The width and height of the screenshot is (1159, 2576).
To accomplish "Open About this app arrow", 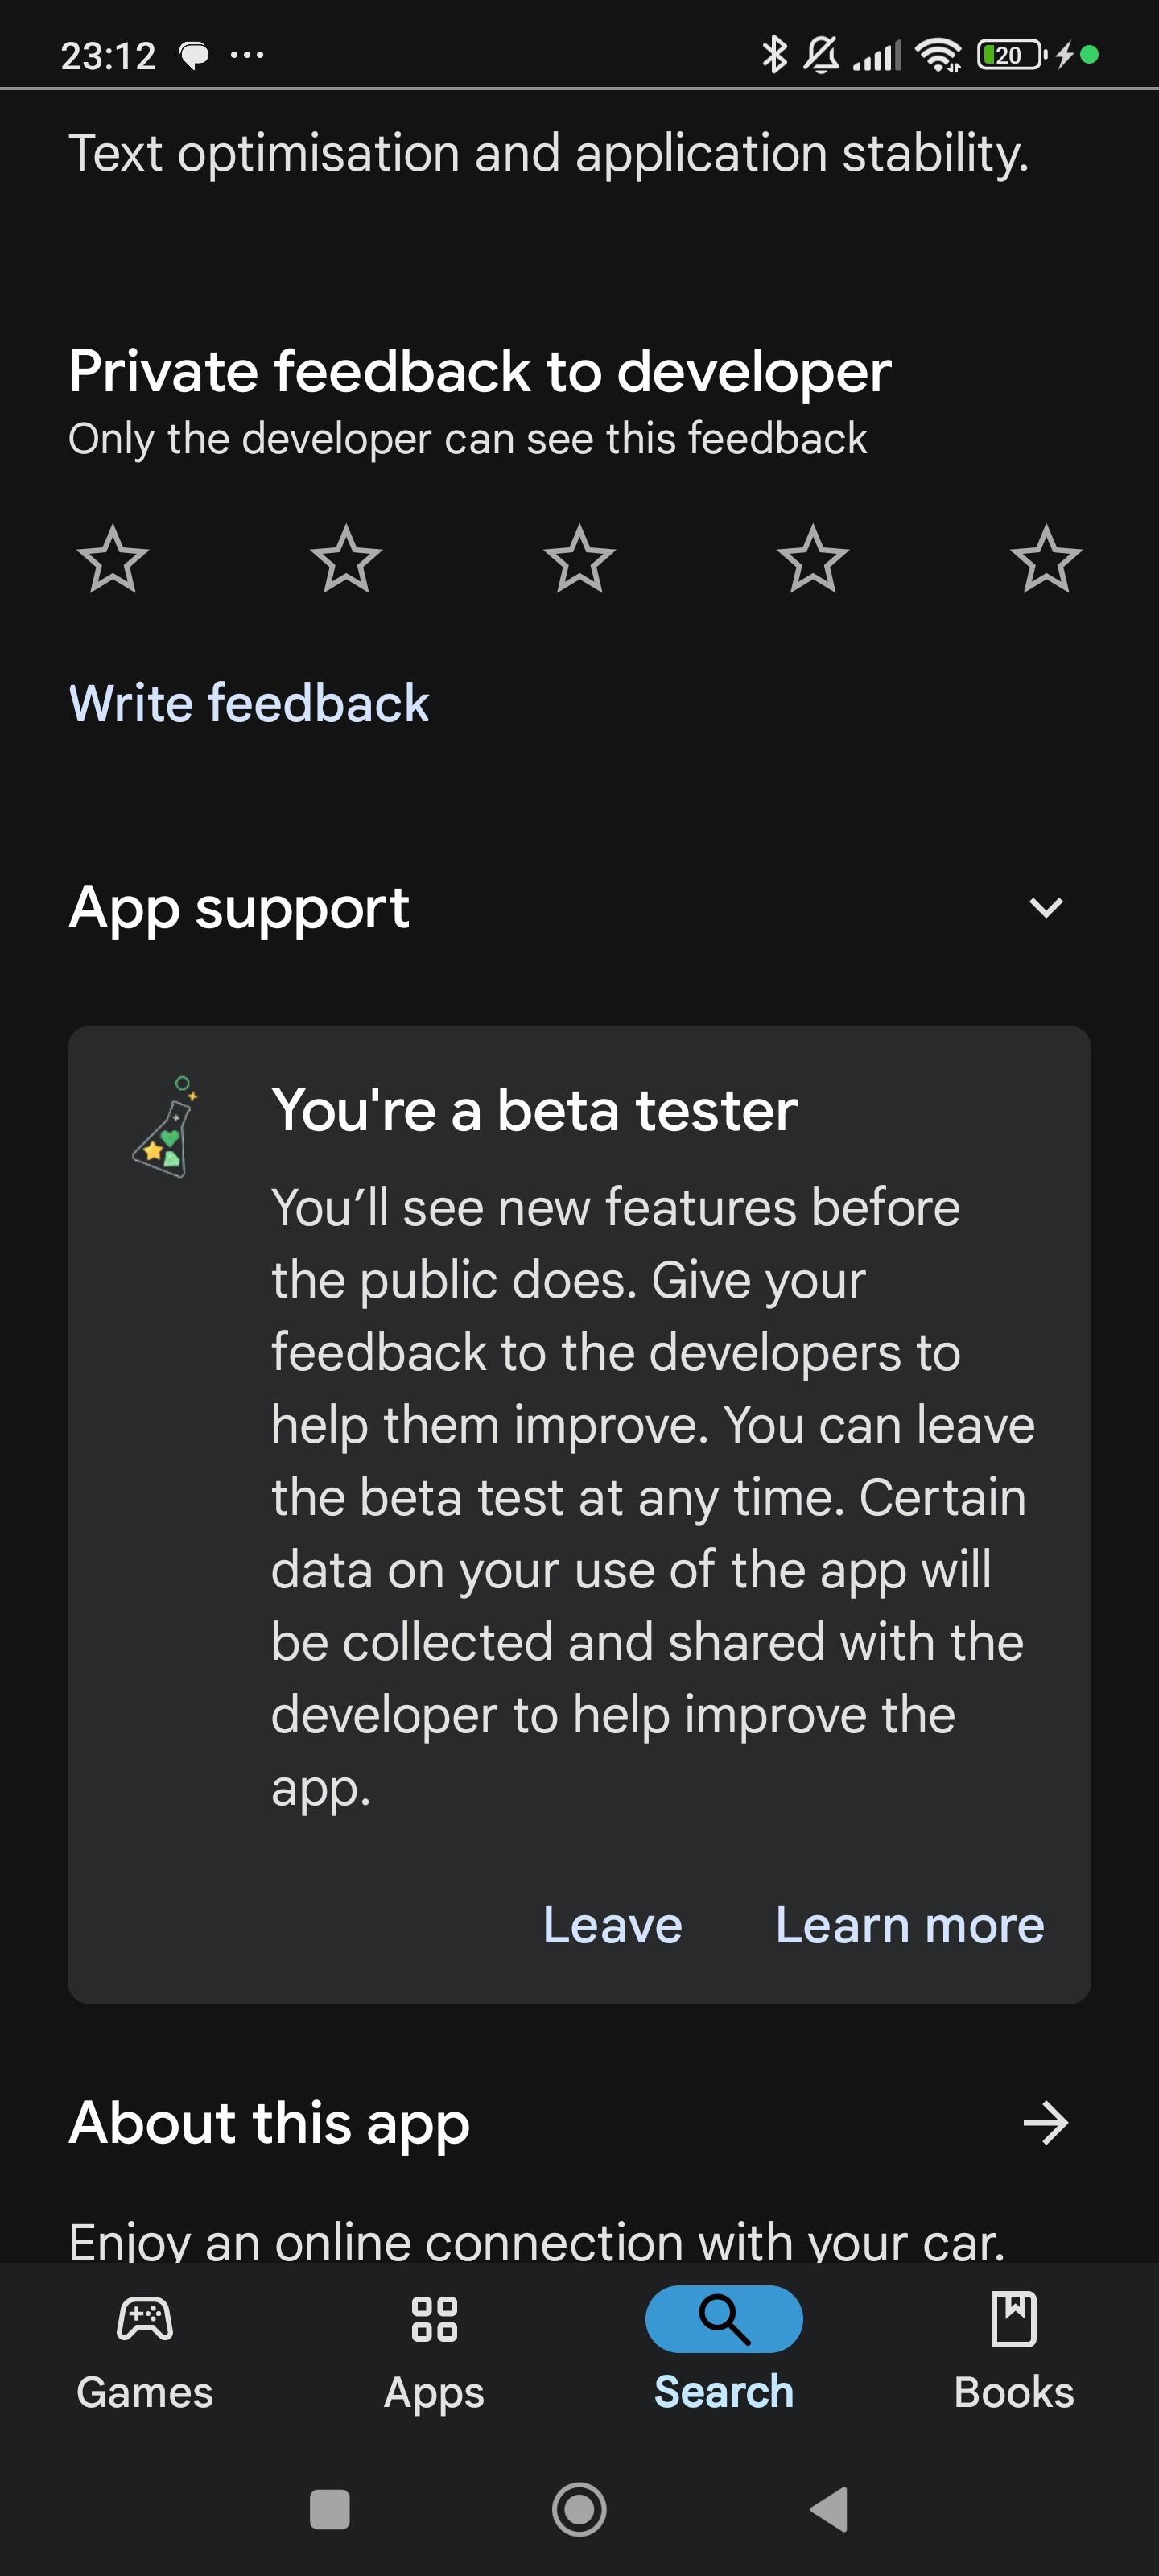I will coord(1045,2122).
